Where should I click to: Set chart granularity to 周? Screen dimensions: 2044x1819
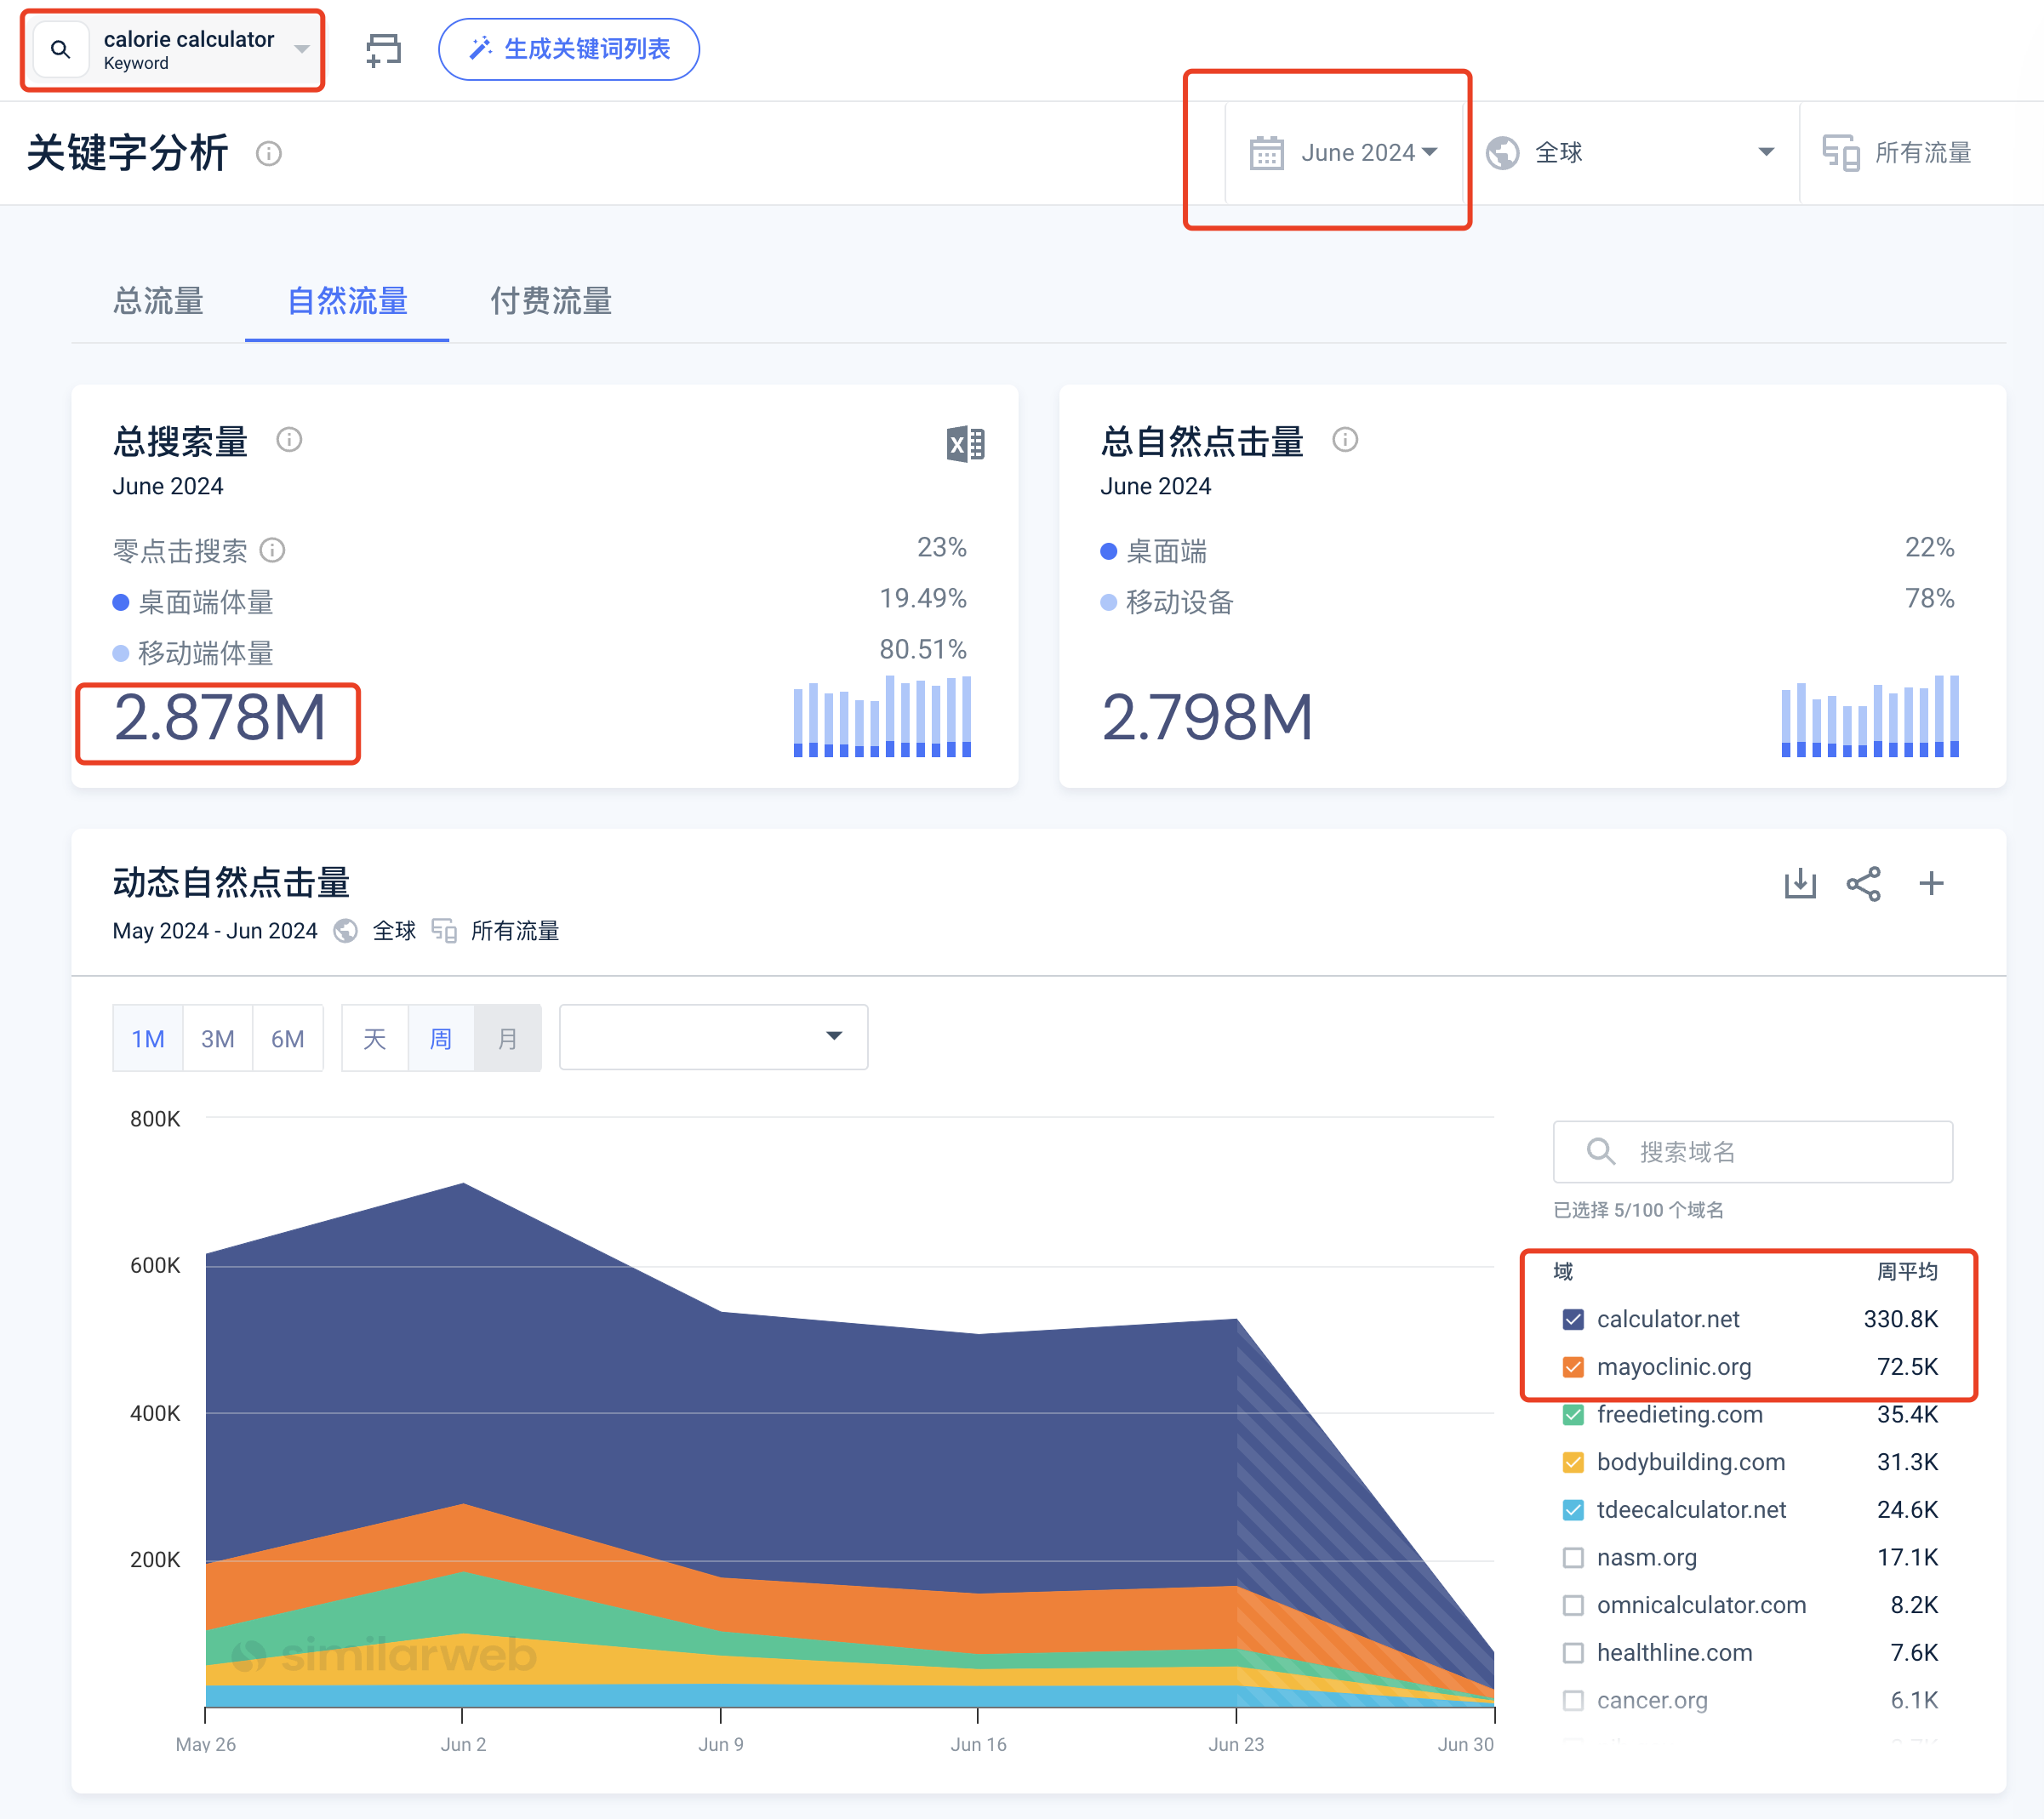[441, 1039]
